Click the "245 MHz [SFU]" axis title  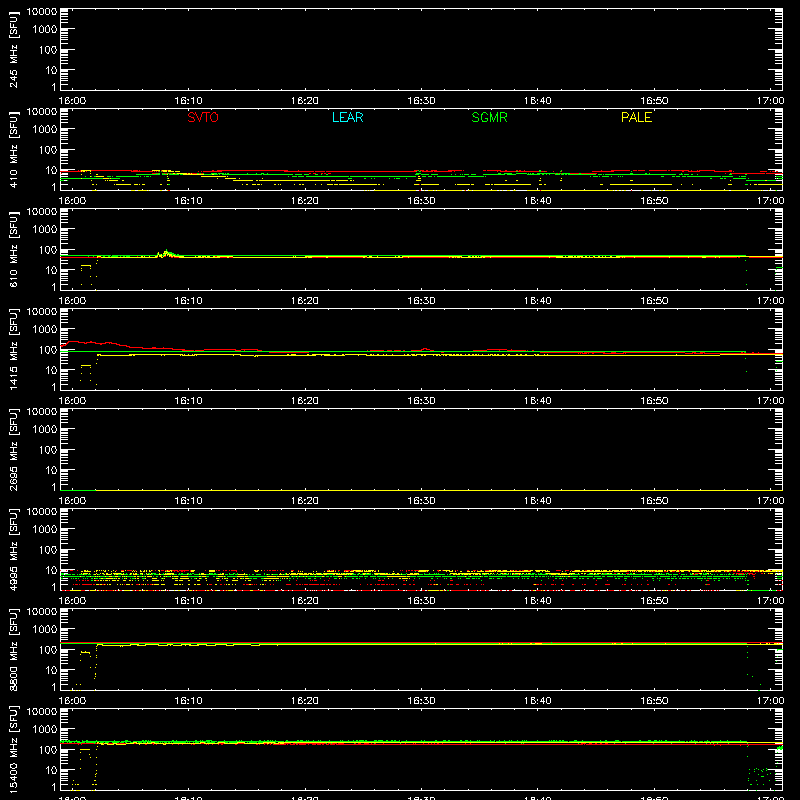pos(13,49)
